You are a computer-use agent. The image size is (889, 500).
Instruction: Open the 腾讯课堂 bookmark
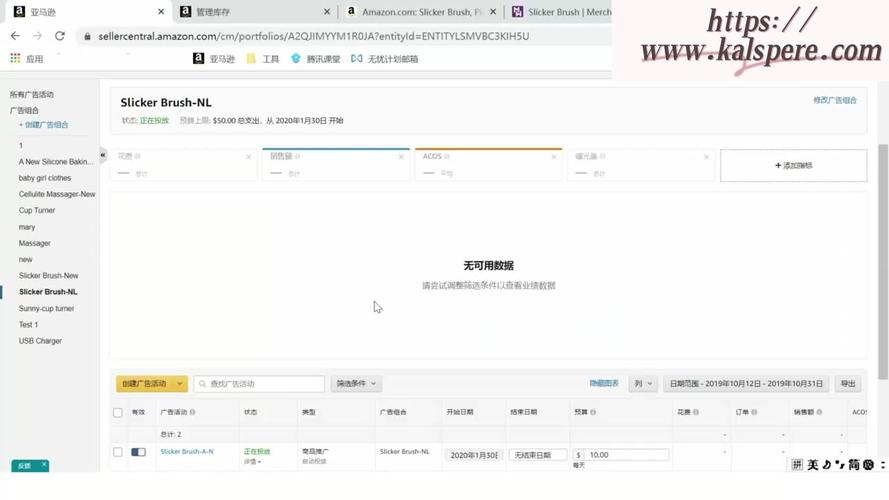pos(315,58)
